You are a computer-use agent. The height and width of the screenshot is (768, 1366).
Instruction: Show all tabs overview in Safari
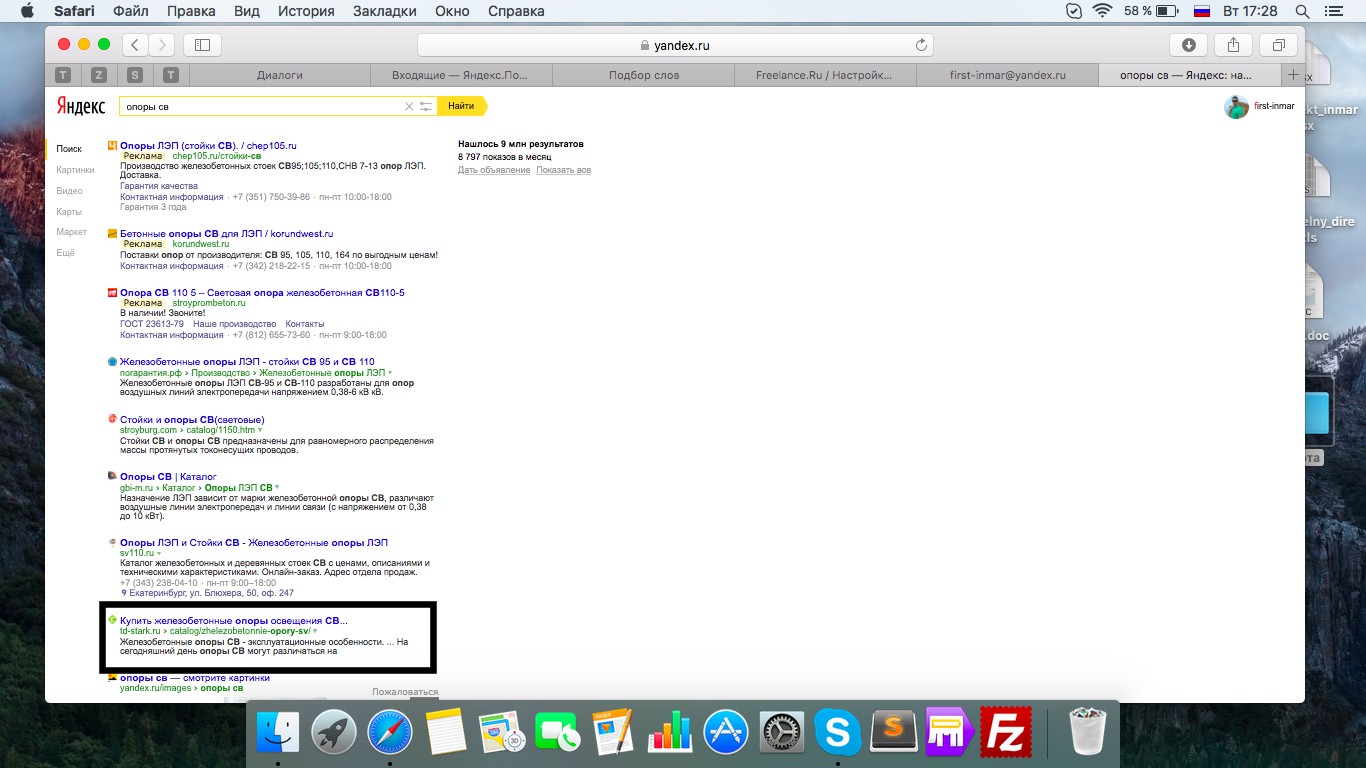1278,45
